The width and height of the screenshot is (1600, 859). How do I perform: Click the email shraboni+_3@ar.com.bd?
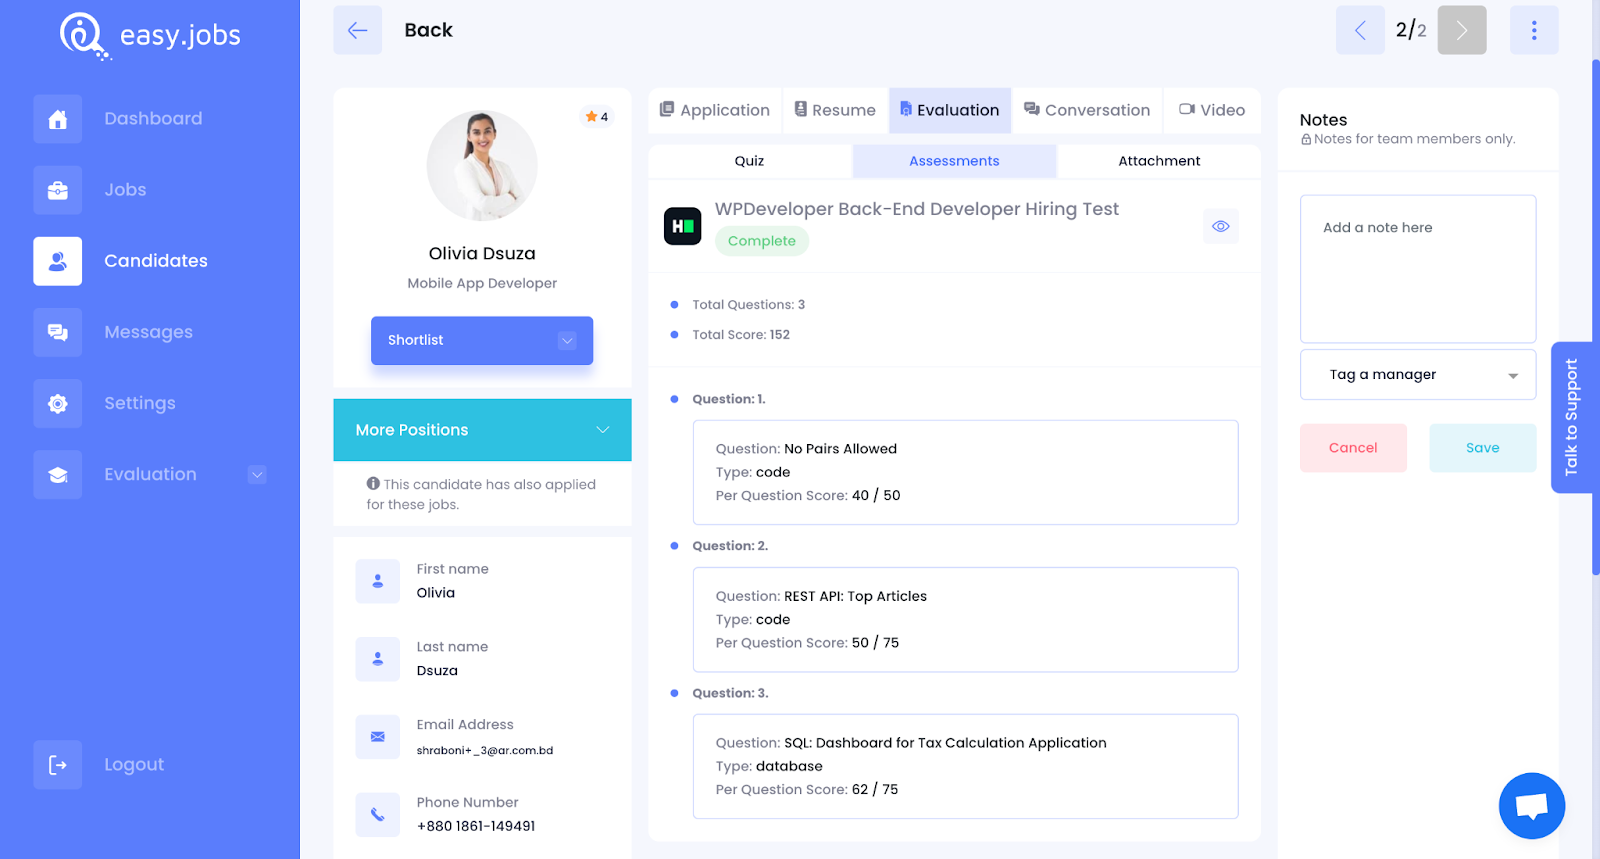(485, 751)
